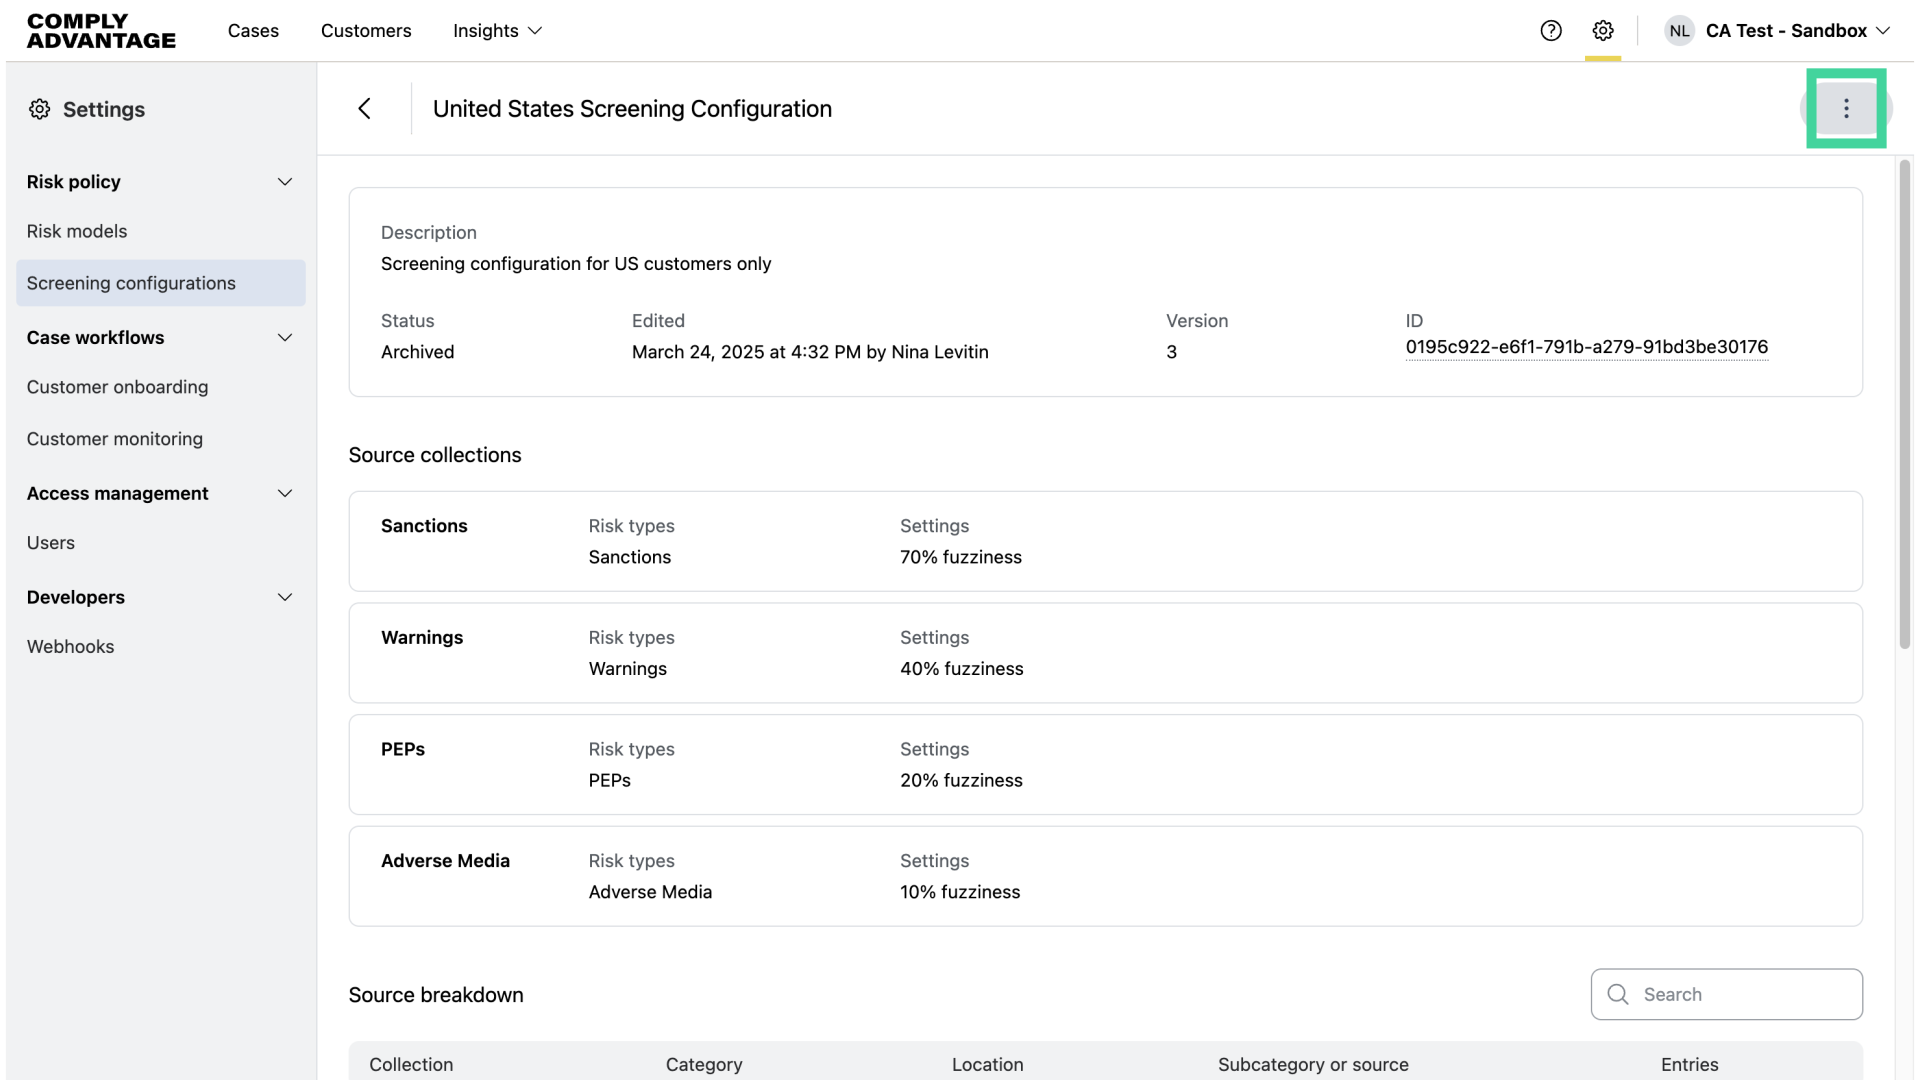Go to the Cases tab
Image resolution: width=1920 pixels, height=1080 pixels.
click(x=253, y=31)
